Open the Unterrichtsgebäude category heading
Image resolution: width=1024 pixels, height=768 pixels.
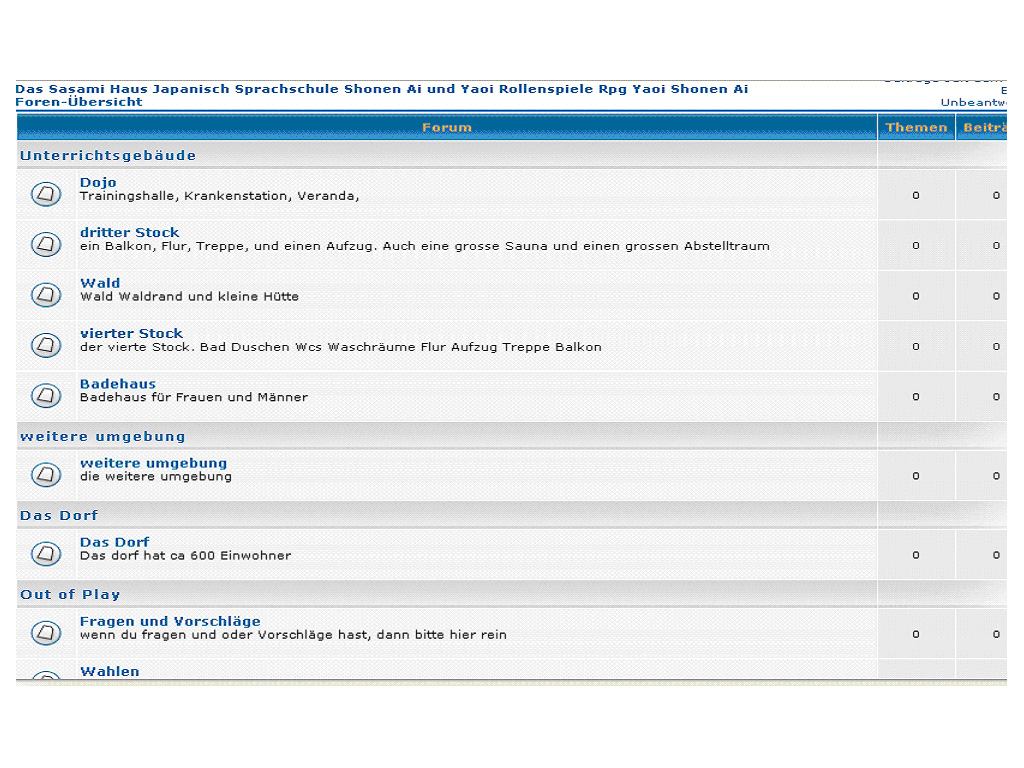tap(108, 155)
